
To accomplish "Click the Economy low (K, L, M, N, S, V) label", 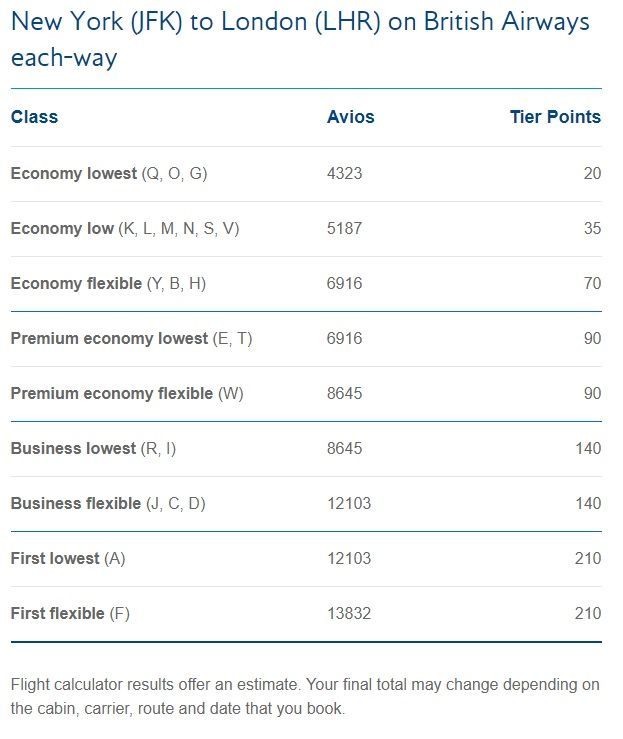I will click(124, 228).
